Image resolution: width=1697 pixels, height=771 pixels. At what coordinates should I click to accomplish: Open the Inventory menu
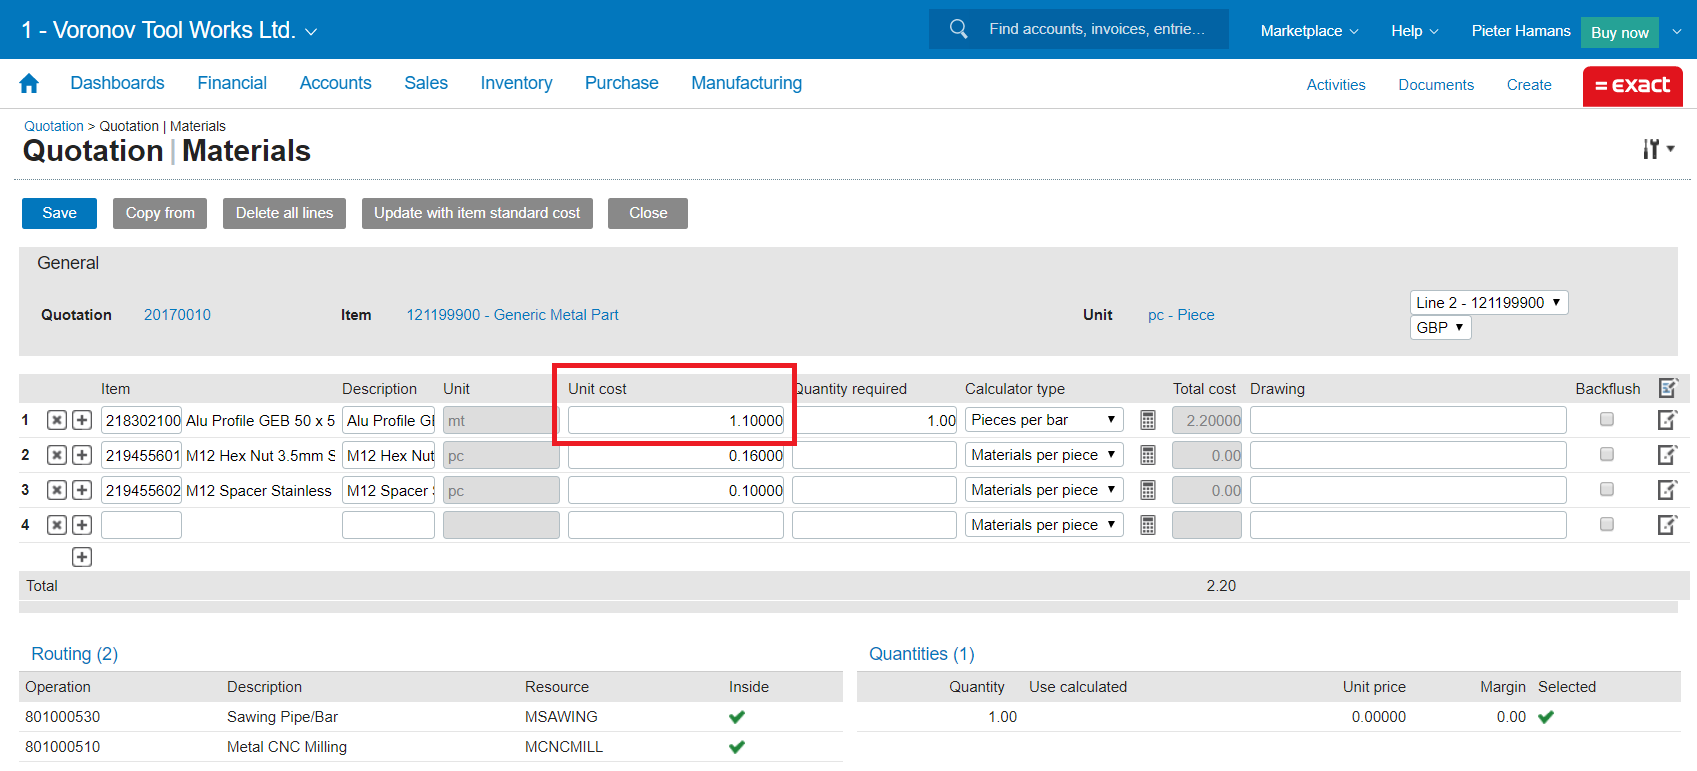(x=516, y=84)
